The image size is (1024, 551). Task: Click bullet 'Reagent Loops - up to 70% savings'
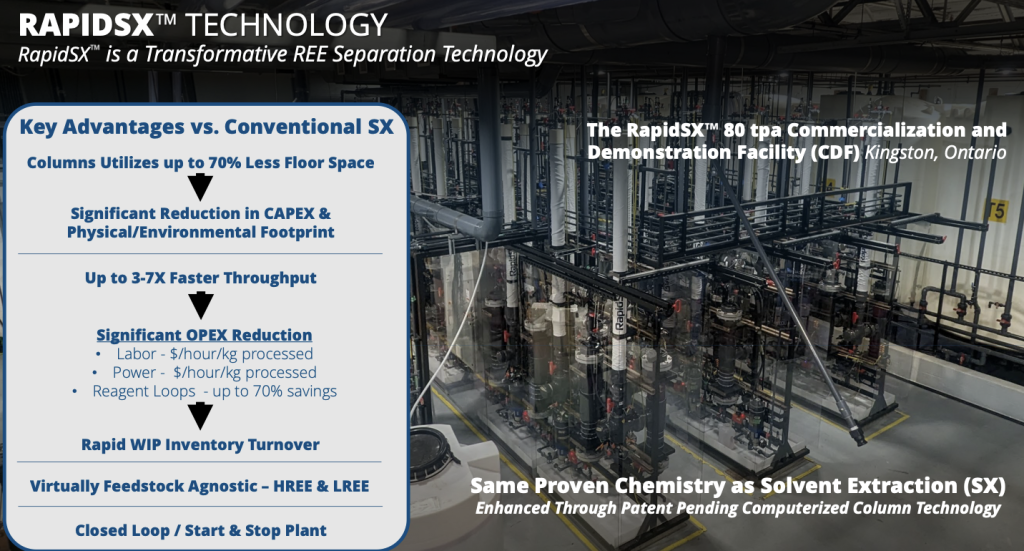[x=204, y=392]
